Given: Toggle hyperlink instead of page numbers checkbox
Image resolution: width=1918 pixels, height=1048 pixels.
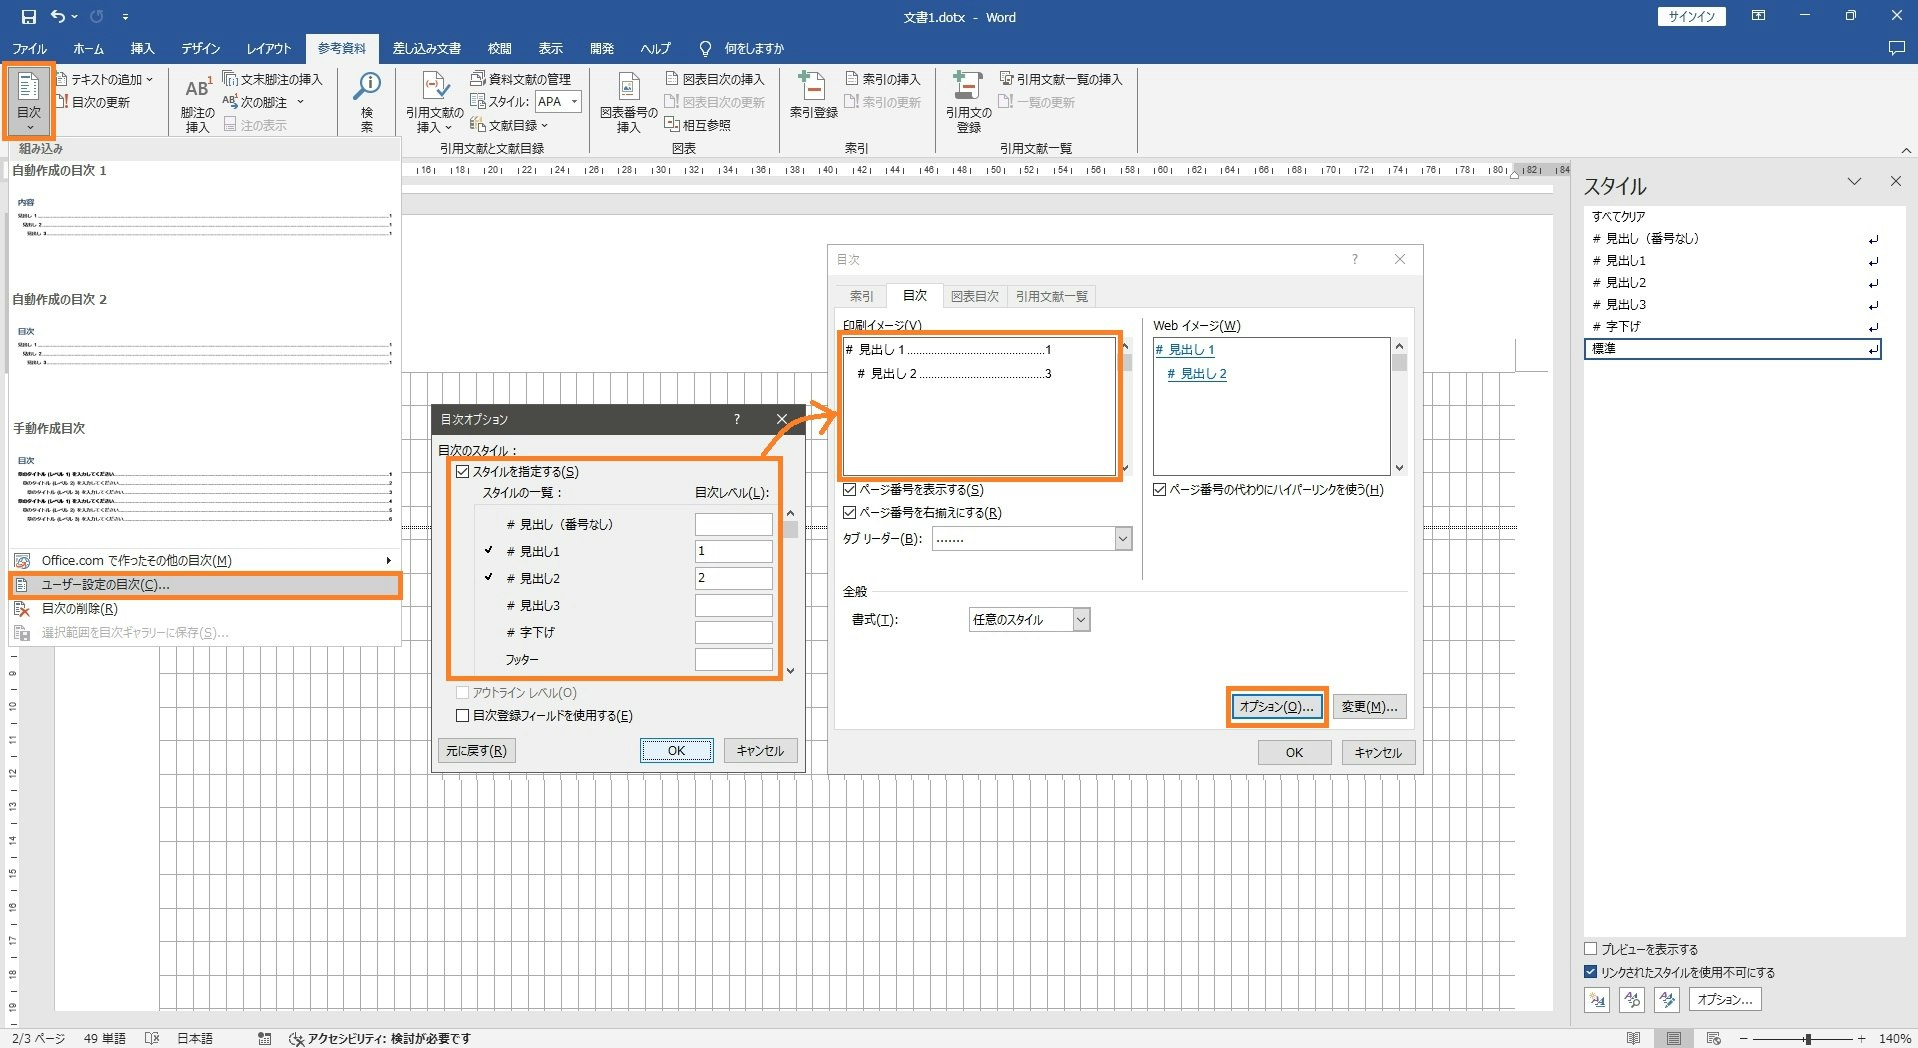Looking at the screenshot, I should click(1160, 490).
